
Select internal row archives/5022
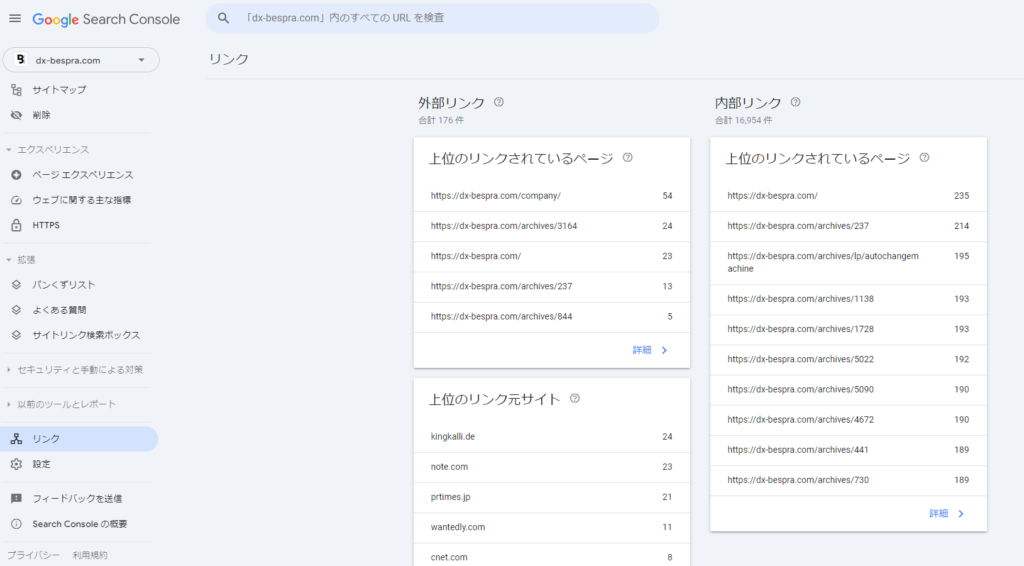coord(848,359)
